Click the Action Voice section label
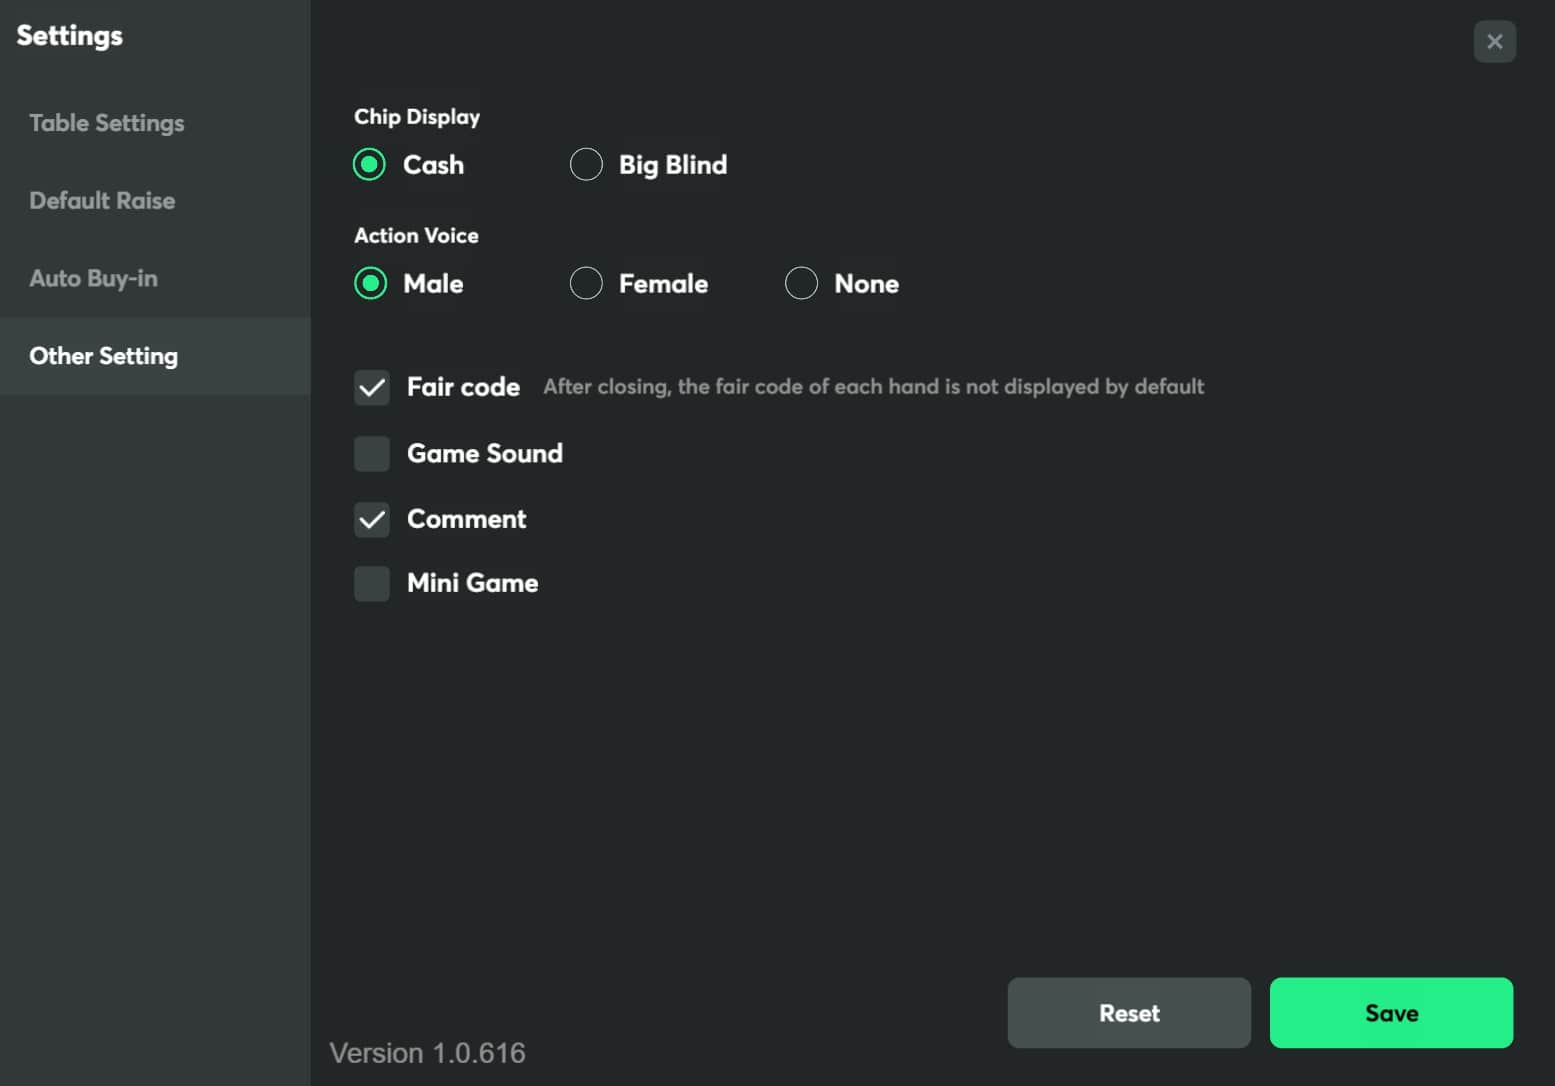The width and height of the screenshot is (1555, 1086). pyautogui.click(x=416, y=236)
